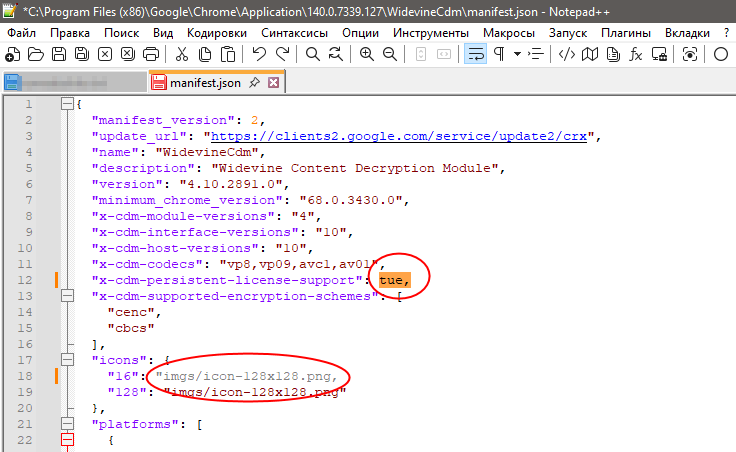Toggle the indent guide icon
Image resolution: width=736 pixels, height=452 pixels.
(536, 54)
